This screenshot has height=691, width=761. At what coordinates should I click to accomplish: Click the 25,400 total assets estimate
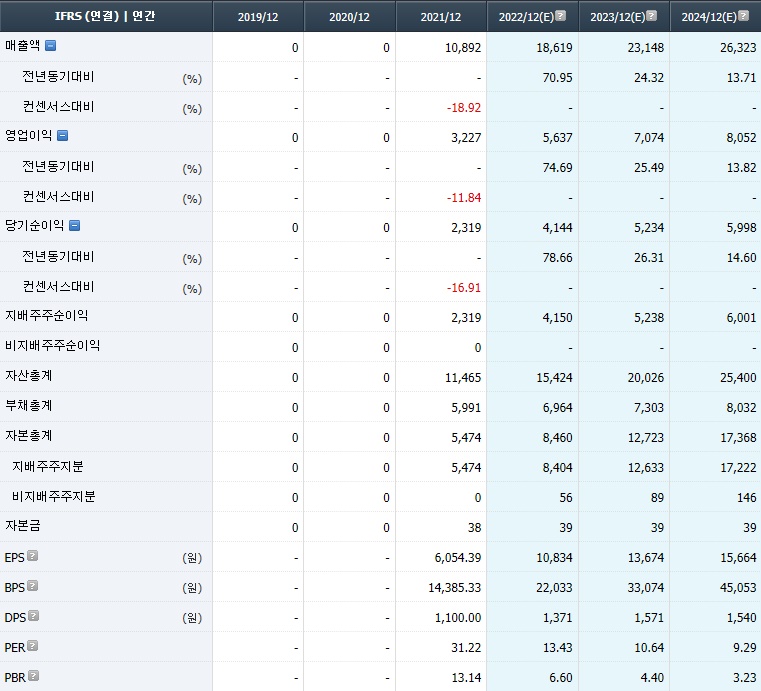[x=738, y=378]
